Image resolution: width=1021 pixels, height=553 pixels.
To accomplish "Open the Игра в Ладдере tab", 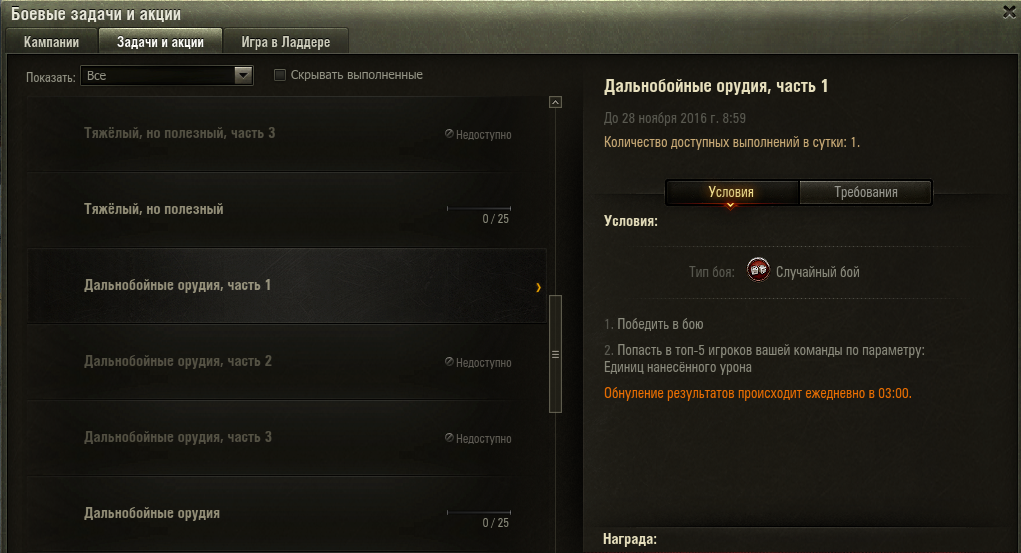I will [x=286, y=42].
